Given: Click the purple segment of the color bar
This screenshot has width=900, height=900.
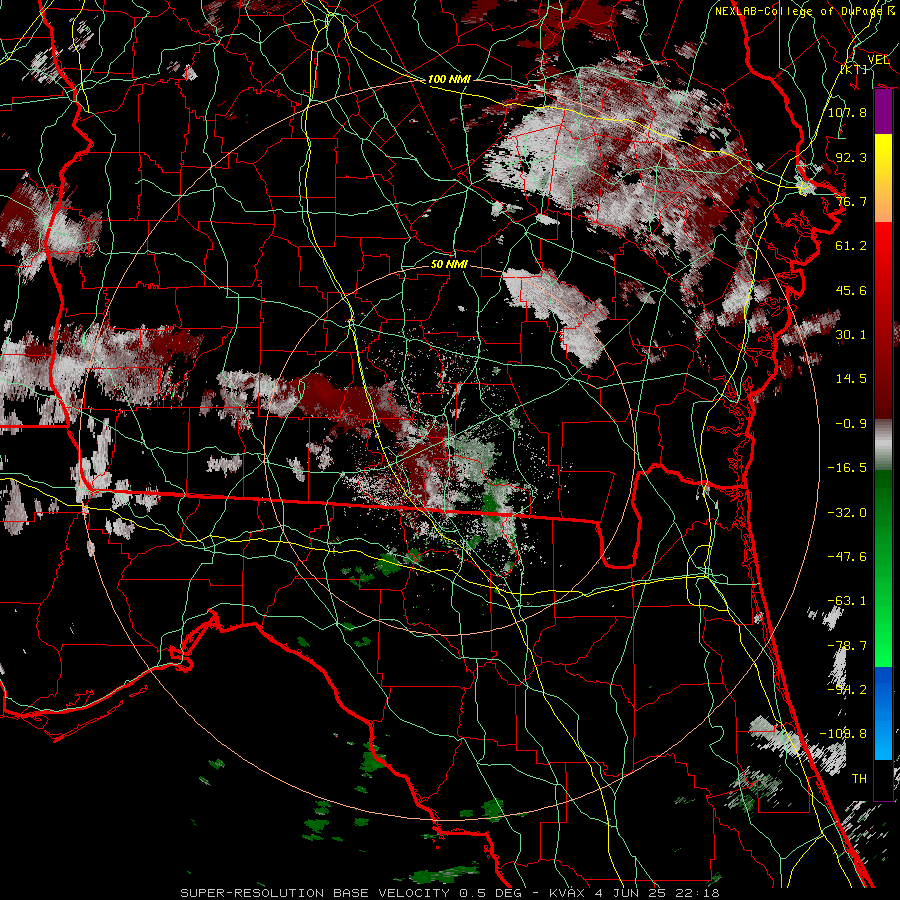Looking at the screenshot, I should point(883,112).
